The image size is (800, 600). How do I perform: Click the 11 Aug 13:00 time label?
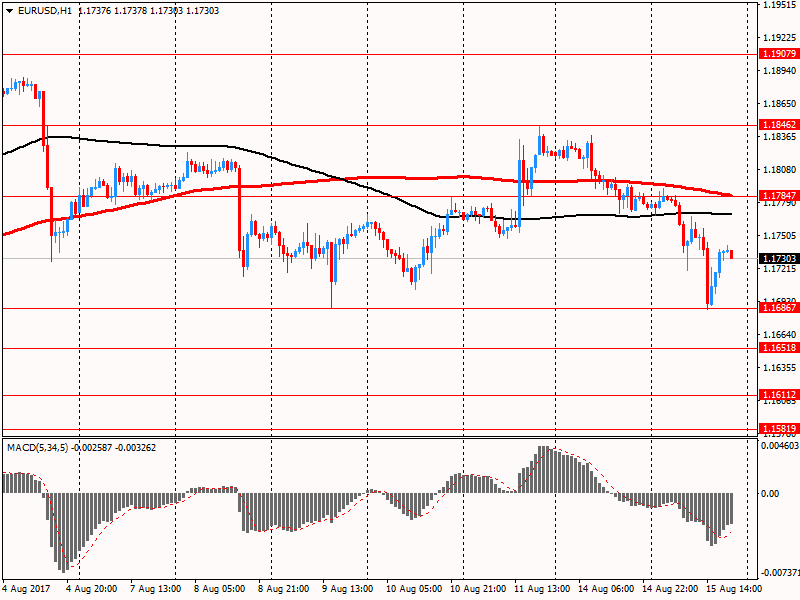pyautogui.click(x=542, y=589)
